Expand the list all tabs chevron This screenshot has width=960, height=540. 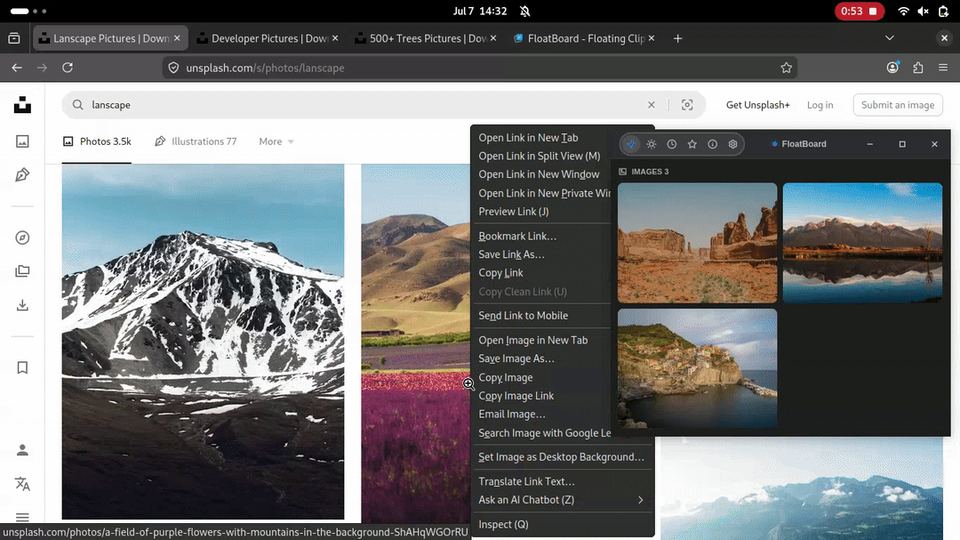click(890, 38)
